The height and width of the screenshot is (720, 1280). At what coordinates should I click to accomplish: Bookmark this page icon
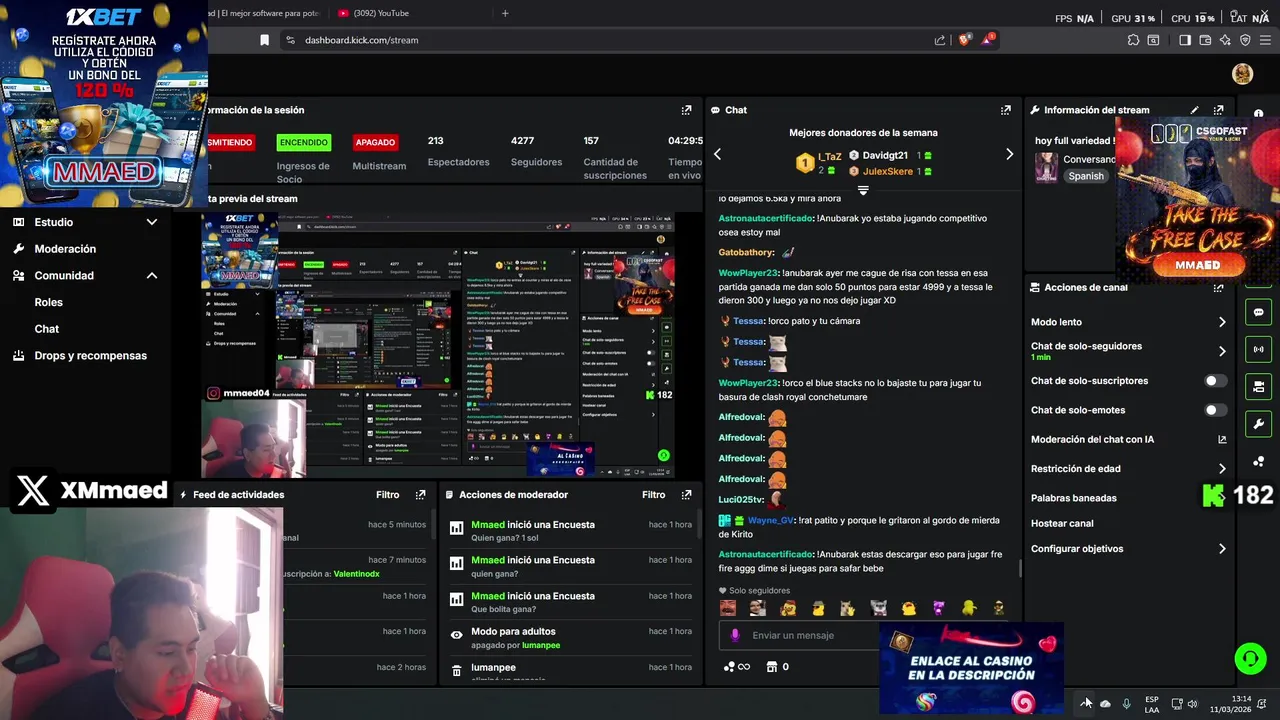coord(264,40)
